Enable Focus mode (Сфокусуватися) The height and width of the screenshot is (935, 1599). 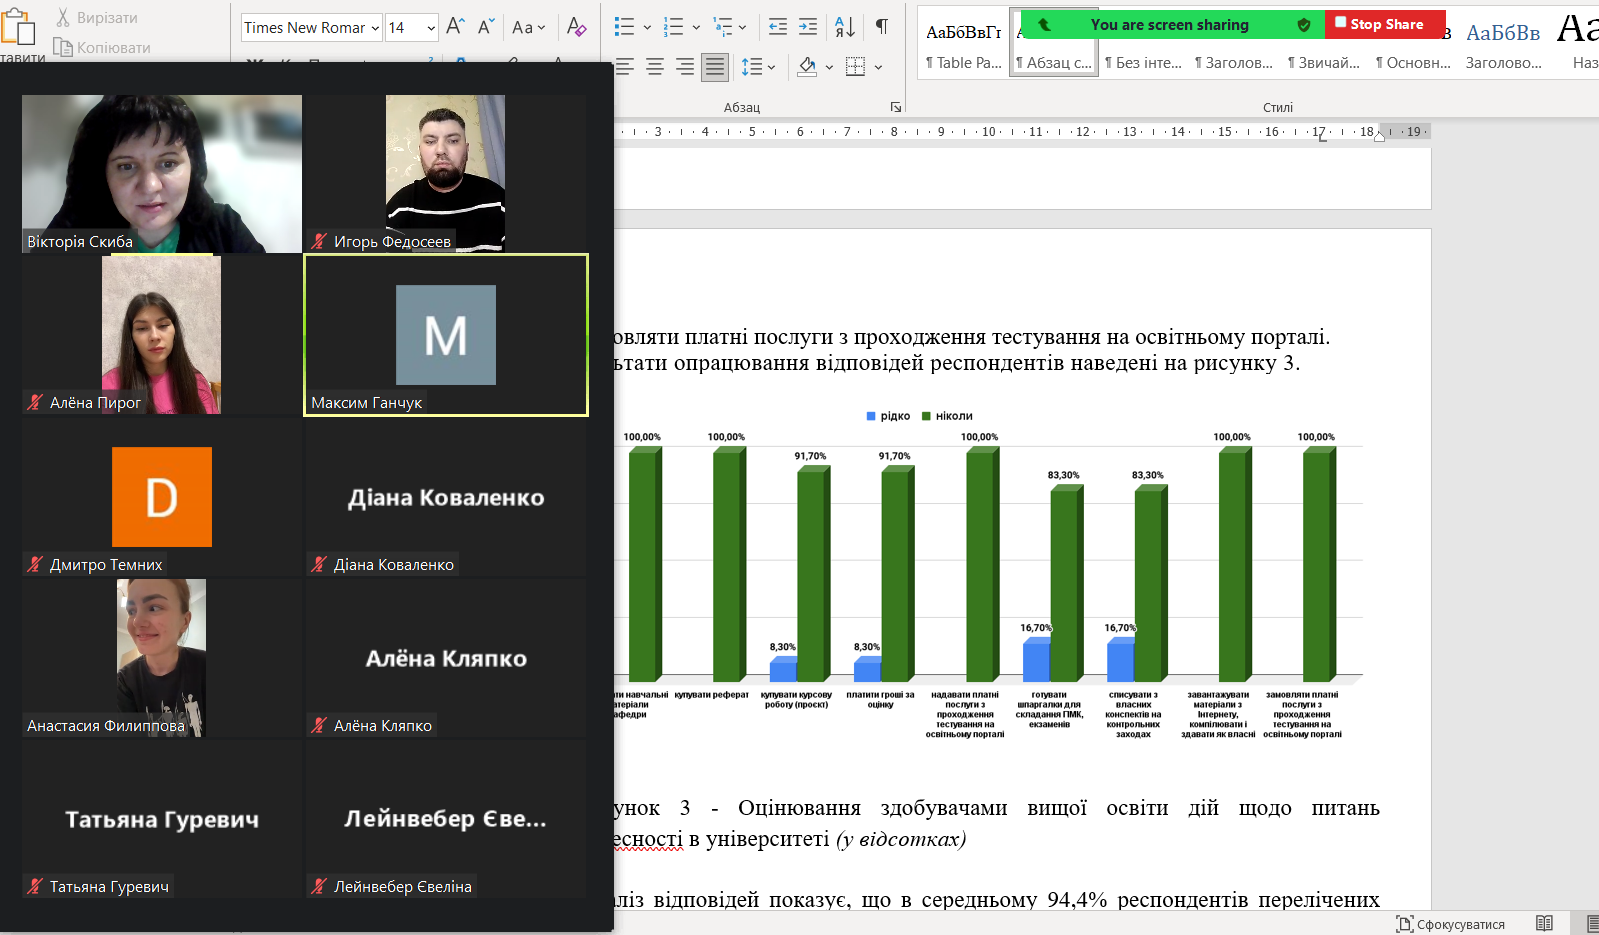(x=1450, y=924)
